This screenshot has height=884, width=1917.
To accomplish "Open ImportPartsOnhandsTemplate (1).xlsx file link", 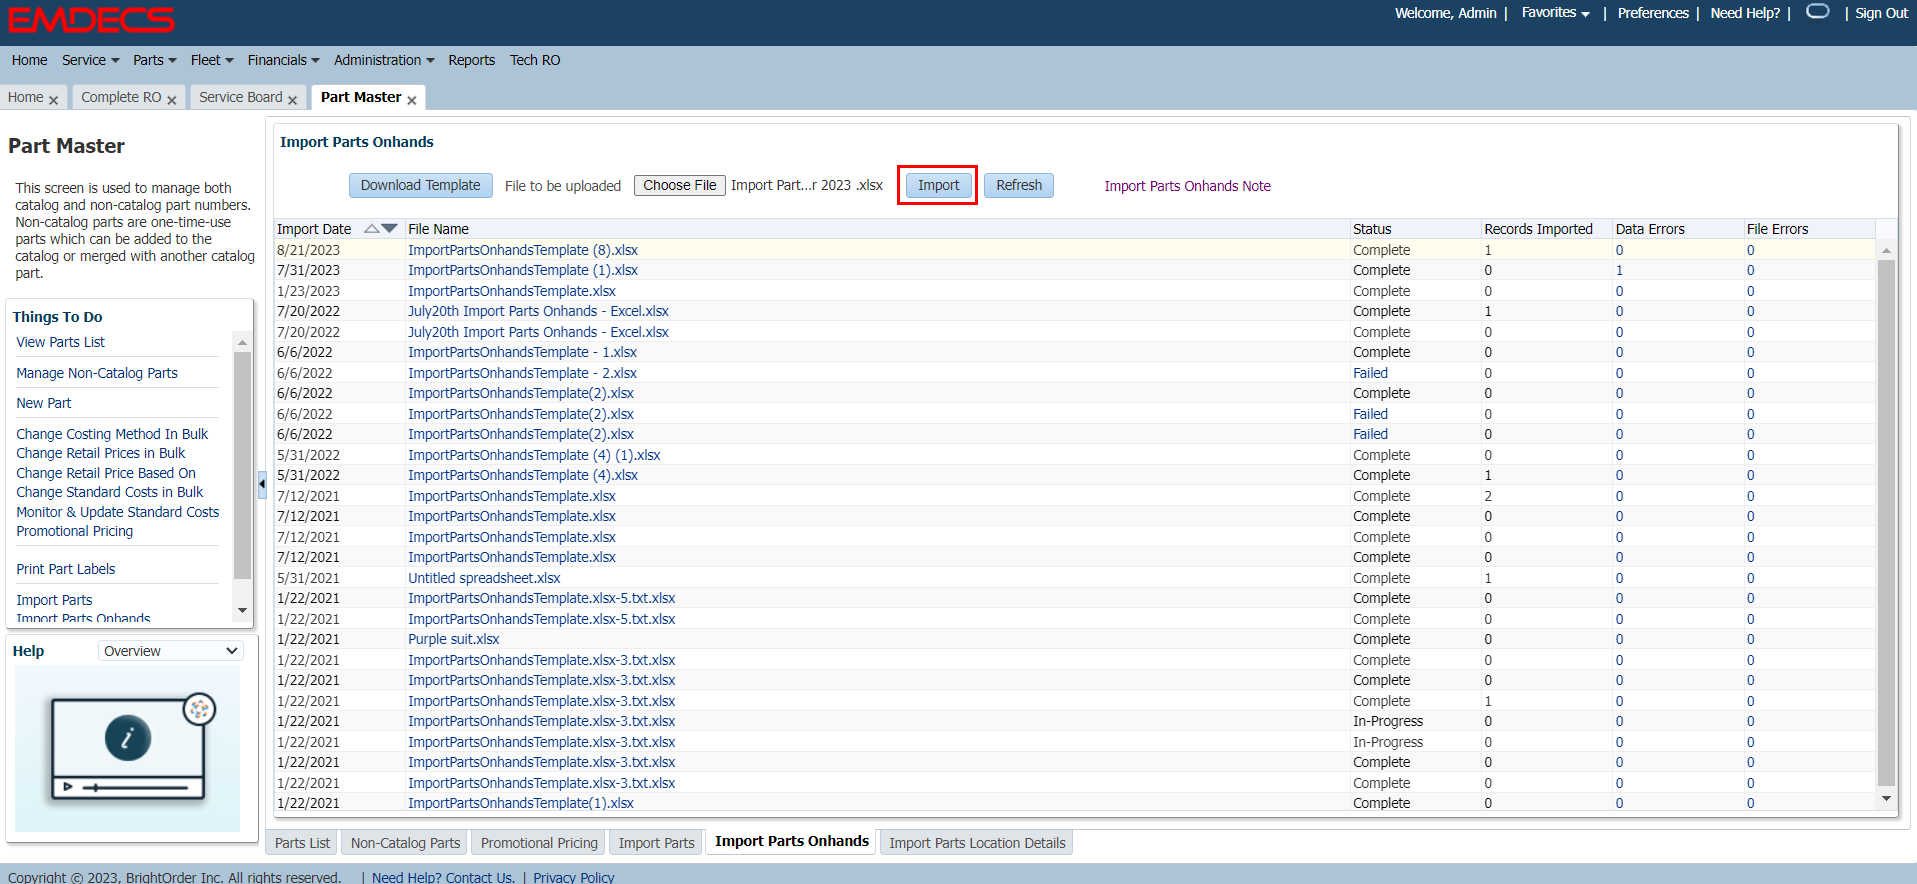I will (x=523, y=270).
